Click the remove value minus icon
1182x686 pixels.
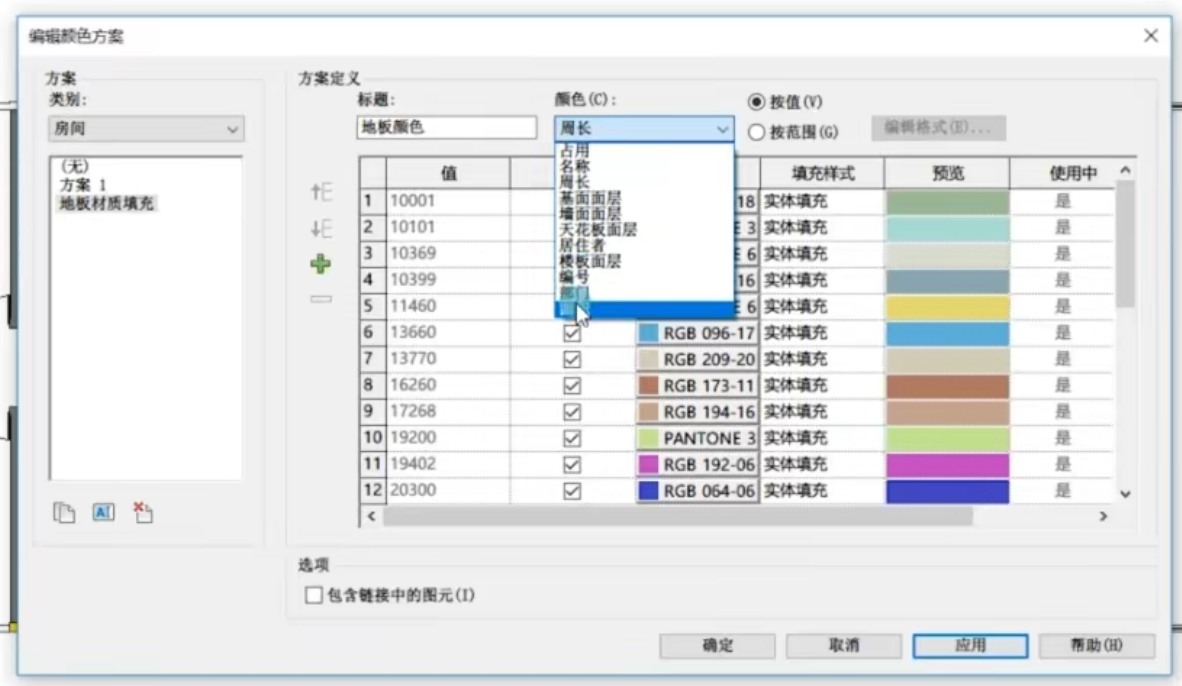[321, 299]
